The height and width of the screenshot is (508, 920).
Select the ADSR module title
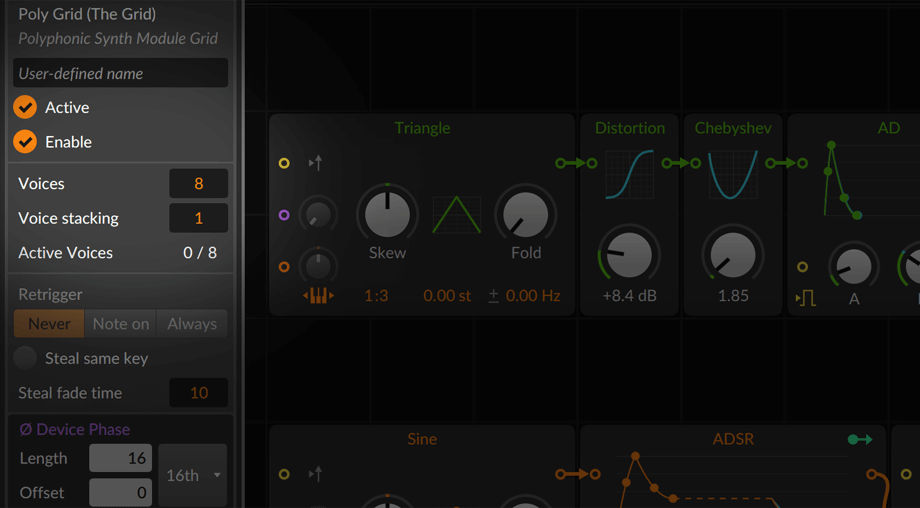pos(733,439)
